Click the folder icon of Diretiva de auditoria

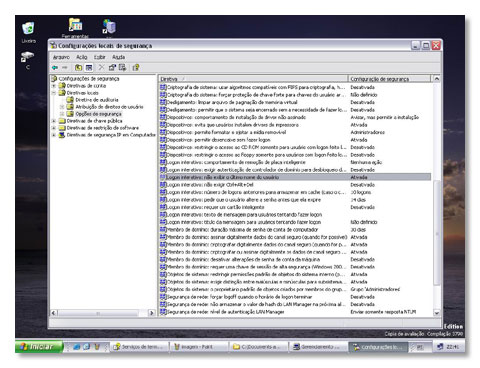pyautogui.click(x=70, y=100)
